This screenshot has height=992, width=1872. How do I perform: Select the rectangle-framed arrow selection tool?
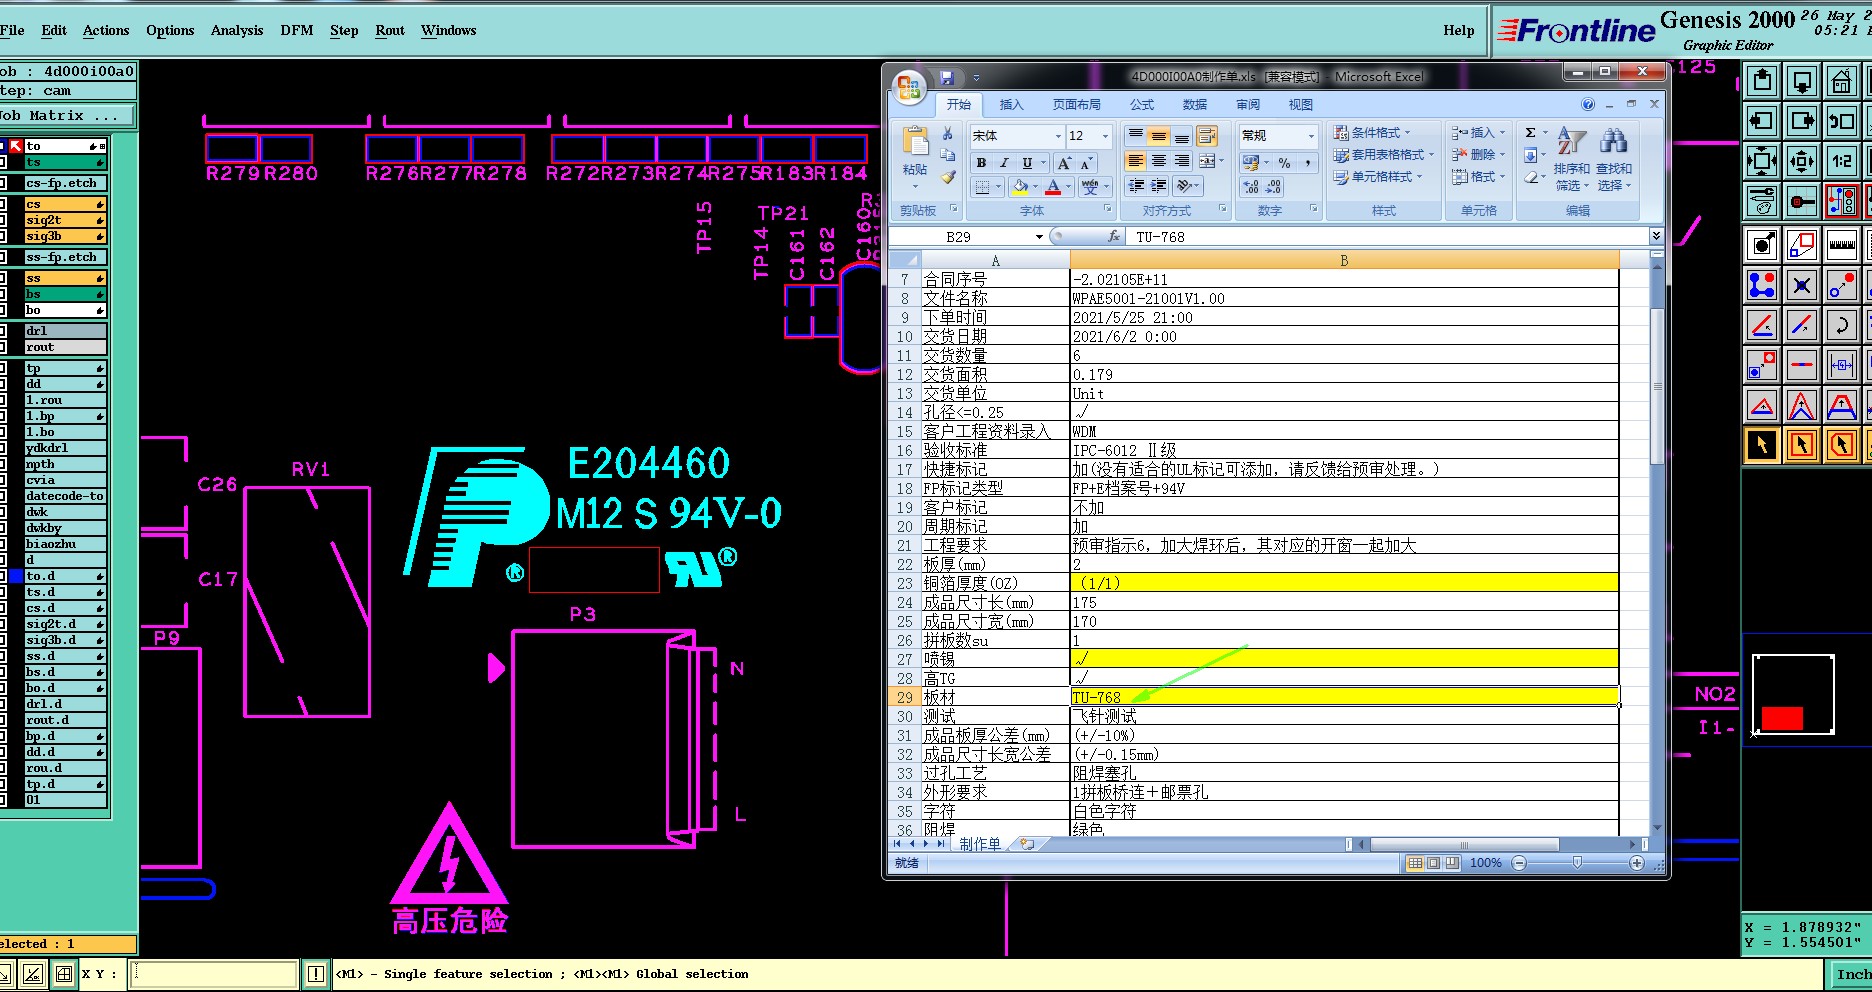[x=1802, y=445]
